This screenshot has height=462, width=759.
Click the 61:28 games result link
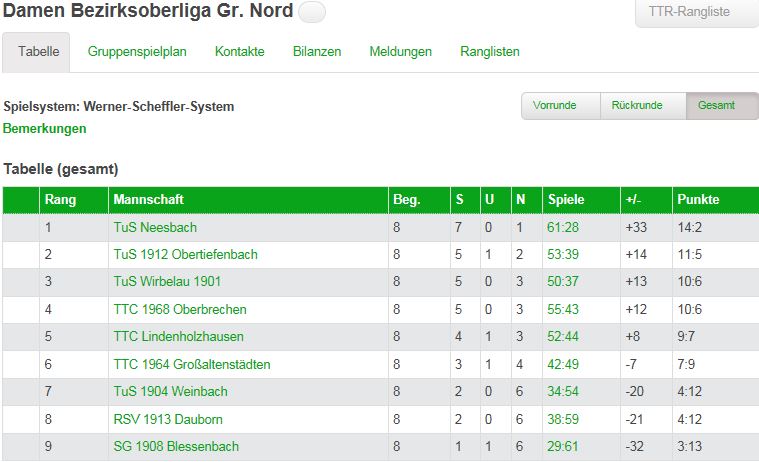point(563,227)
